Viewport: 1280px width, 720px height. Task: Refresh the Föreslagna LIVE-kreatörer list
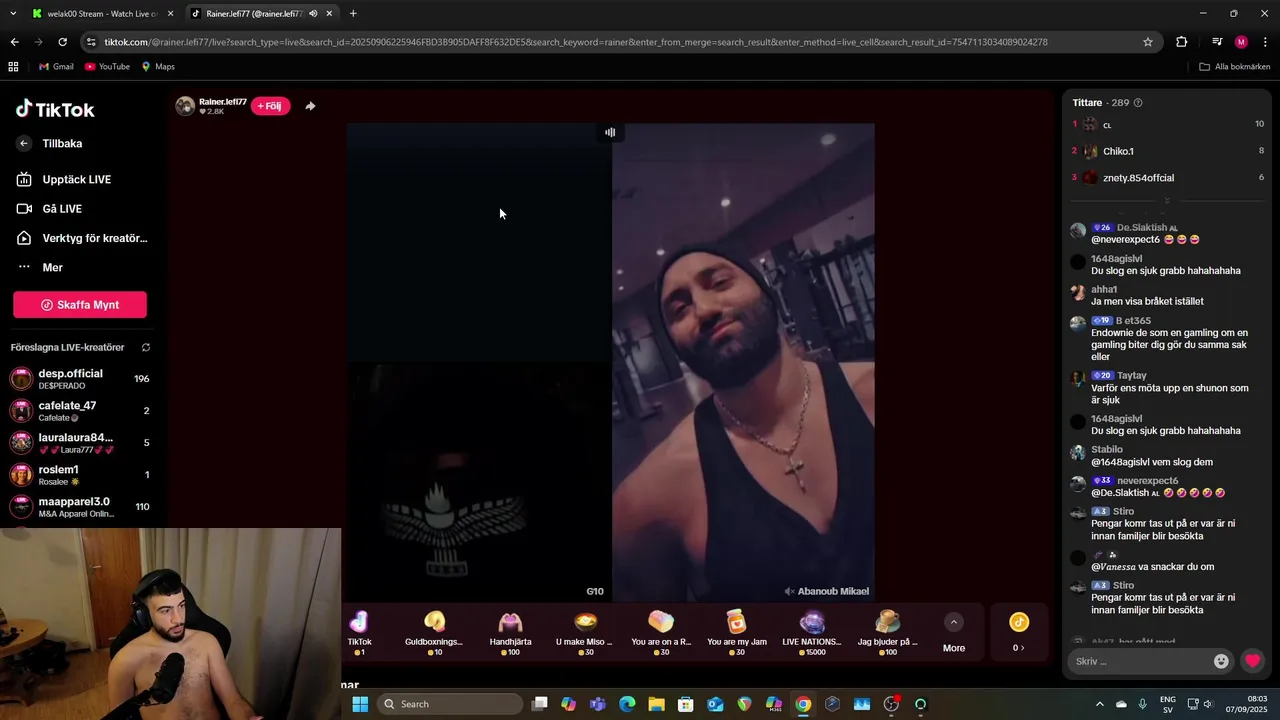145,347
